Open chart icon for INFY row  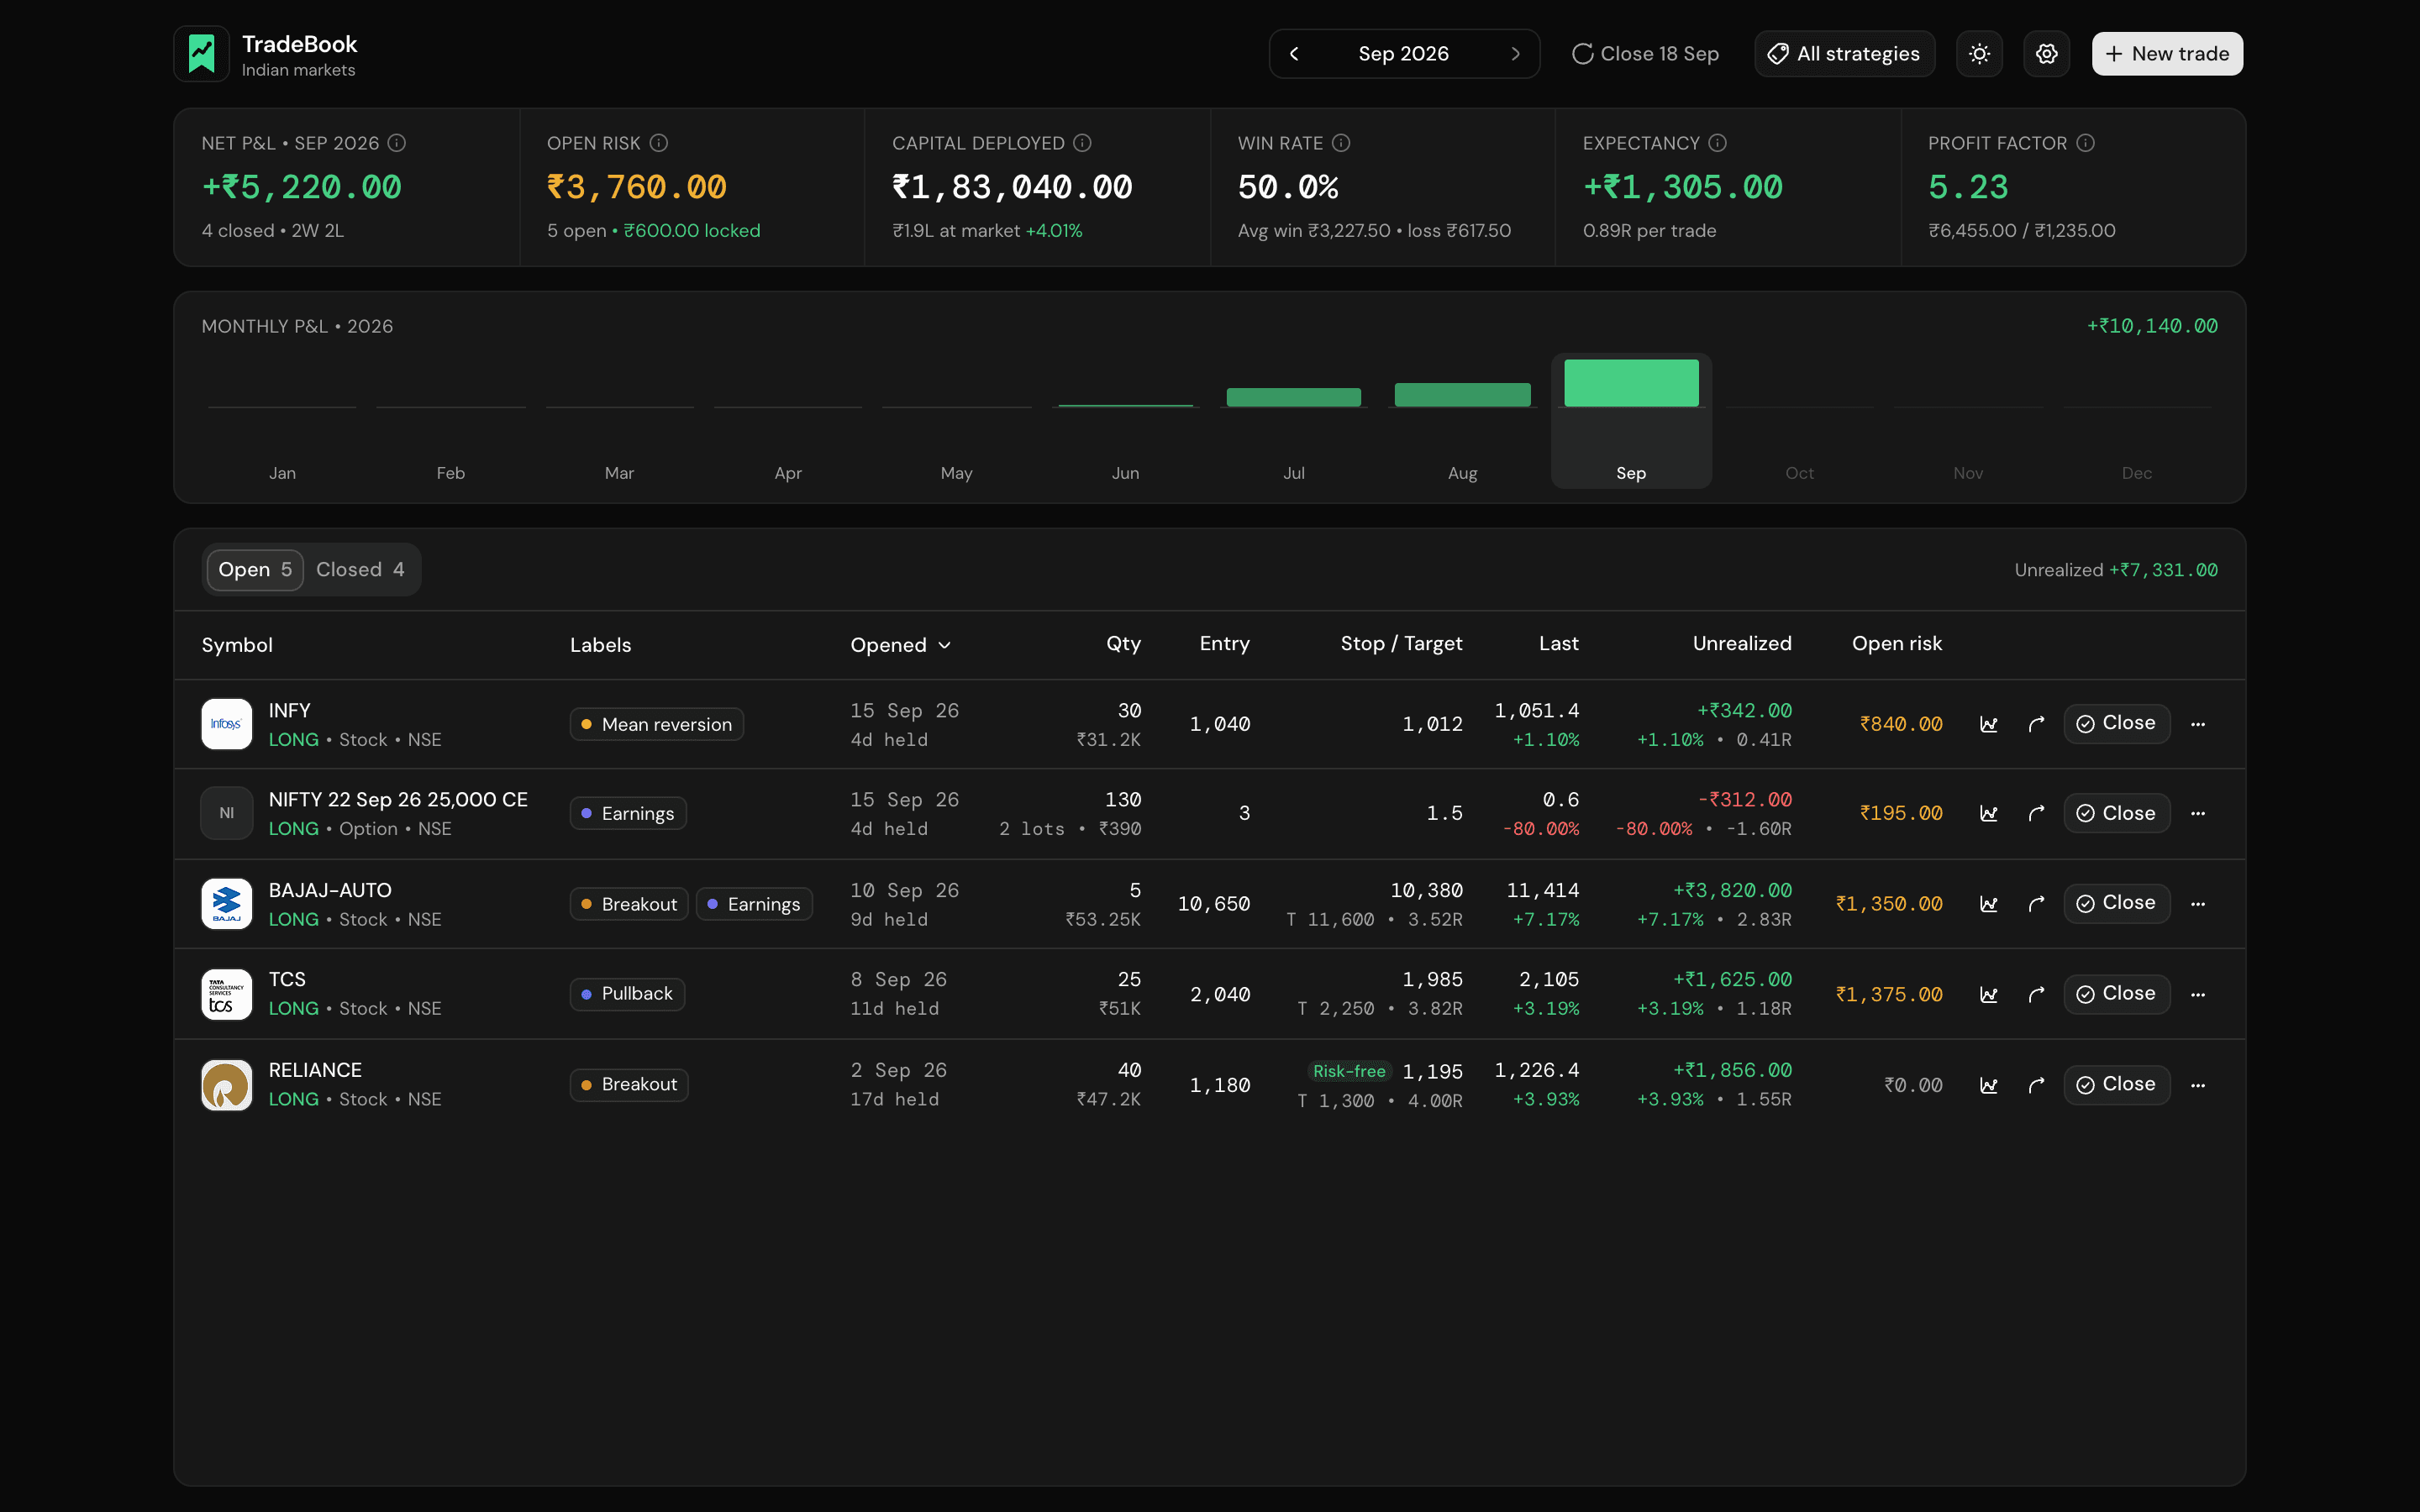pos(1988,724)
